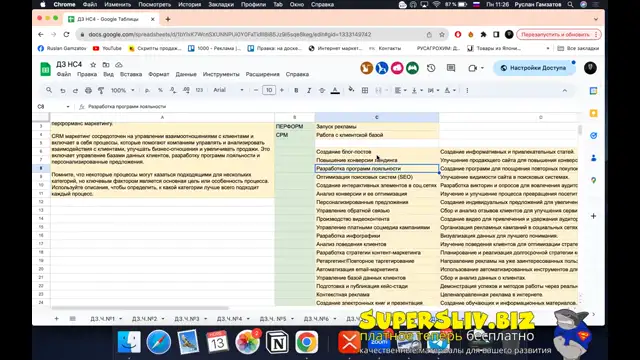Image resolution: width=640 pixels, height=360 pixels.
Task: Open the zoom 100% dropdown
Action: pos(122,90)
